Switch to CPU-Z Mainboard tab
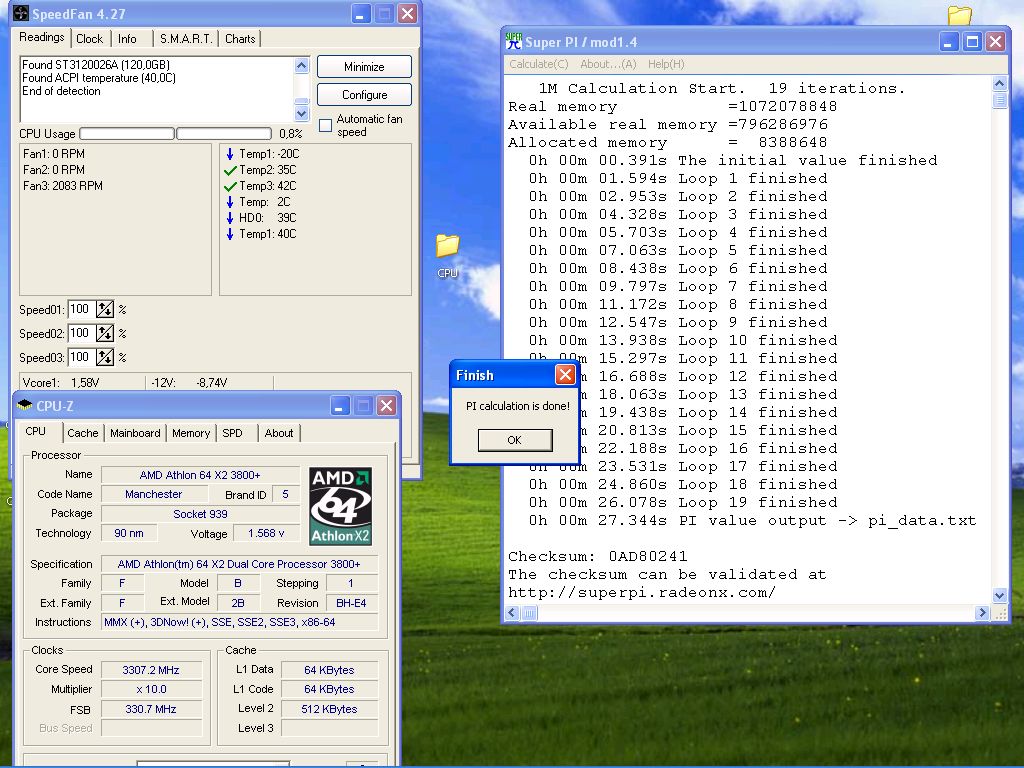 (135, 433)
